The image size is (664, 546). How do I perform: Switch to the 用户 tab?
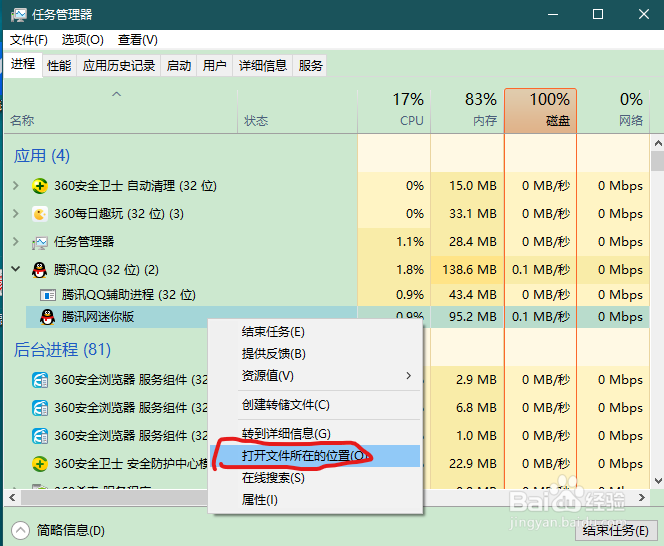[214, 66]
